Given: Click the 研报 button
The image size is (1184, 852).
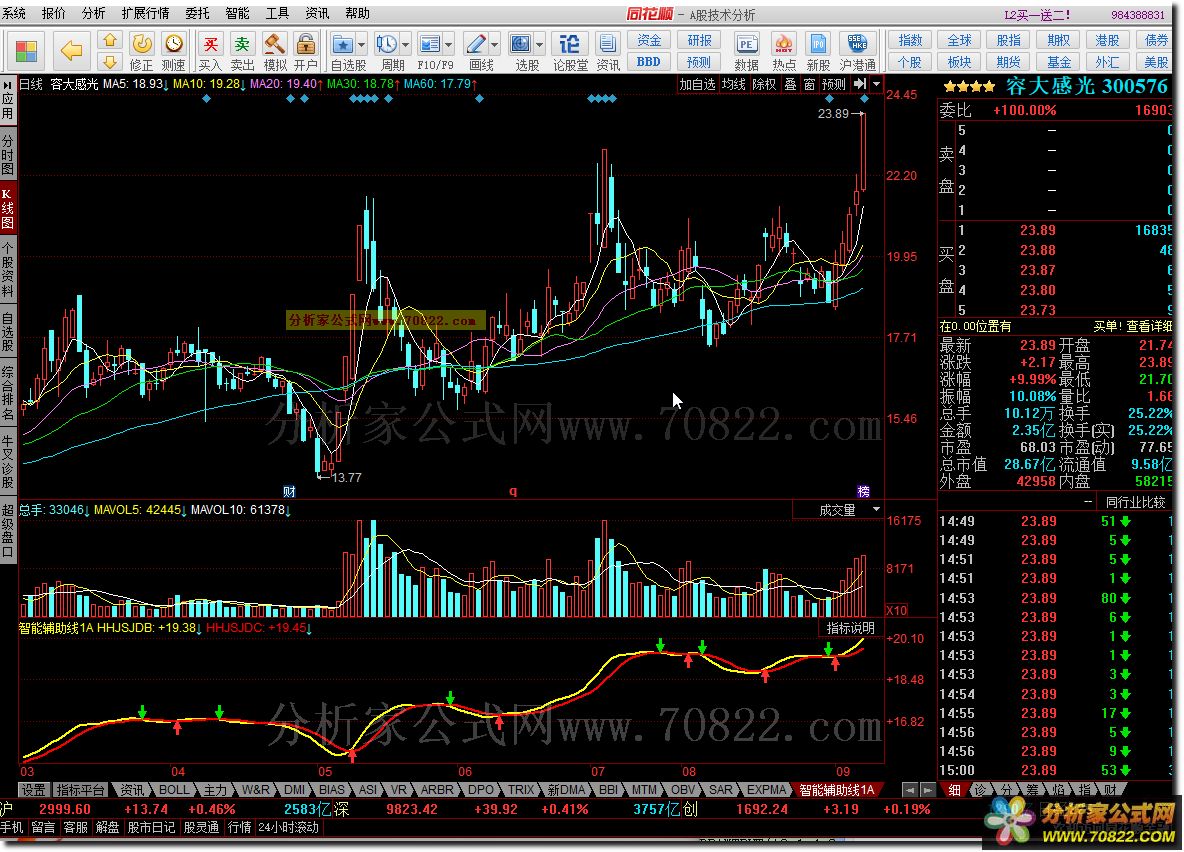Looking at the screenshot, I should 699,40.
